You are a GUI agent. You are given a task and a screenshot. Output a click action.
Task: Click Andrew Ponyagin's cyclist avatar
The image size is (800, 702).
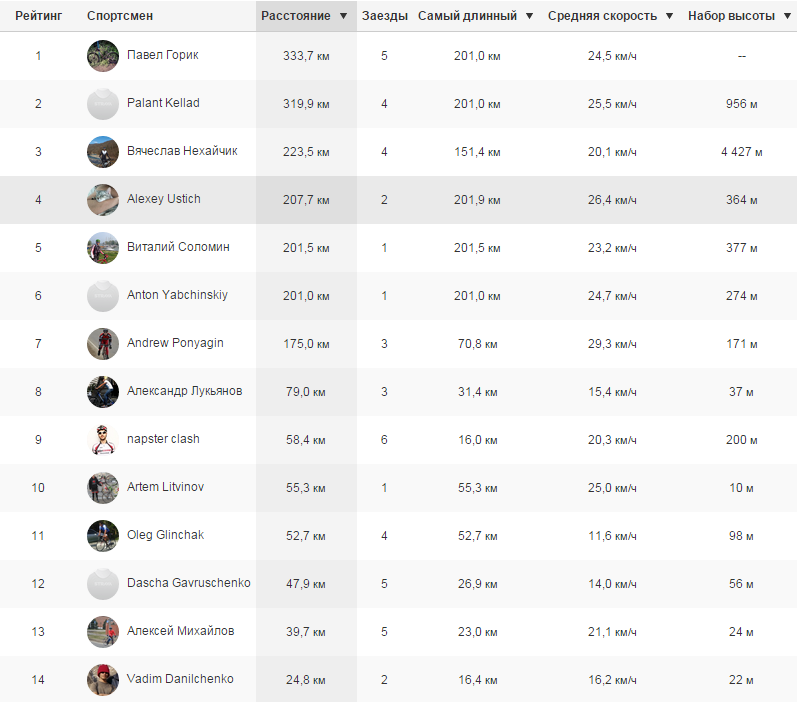[x=103, y=344]
